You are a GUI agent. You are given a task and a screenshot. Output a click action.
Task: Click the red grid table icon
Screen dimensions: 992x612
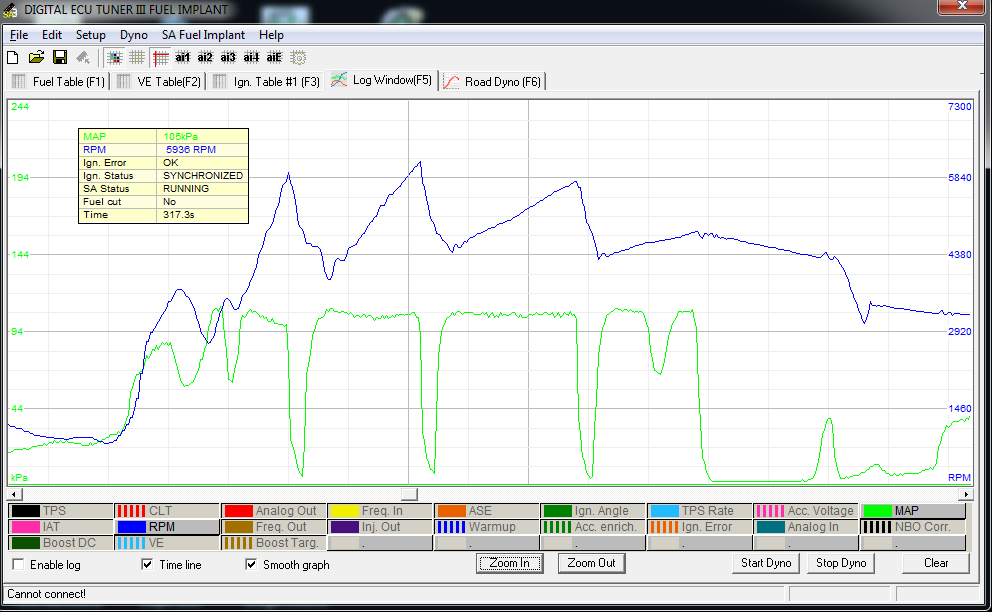tap(161, 58)
